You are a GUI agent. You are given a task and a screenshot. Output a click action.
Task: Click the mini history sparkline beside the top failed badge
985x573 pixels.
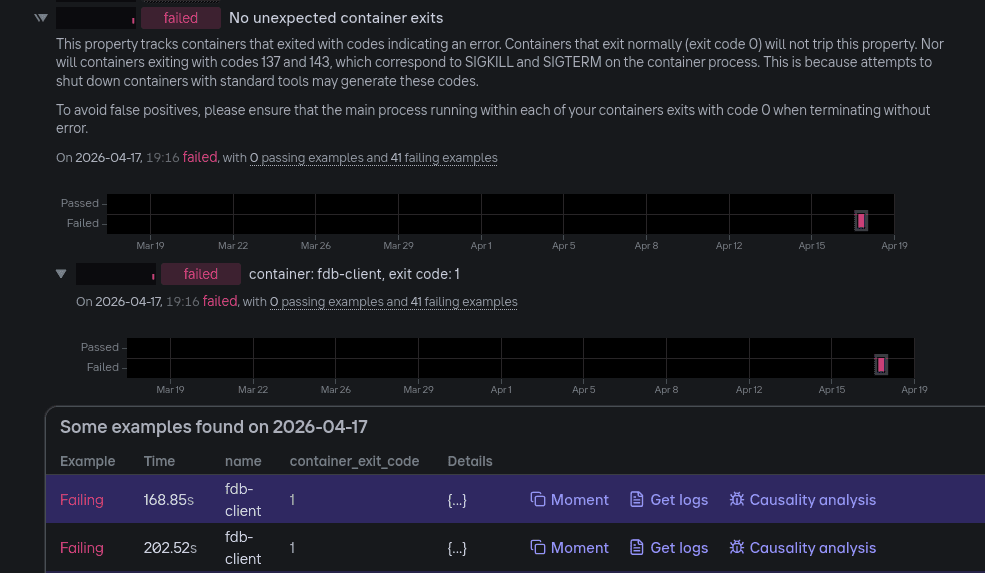[96, 18]
